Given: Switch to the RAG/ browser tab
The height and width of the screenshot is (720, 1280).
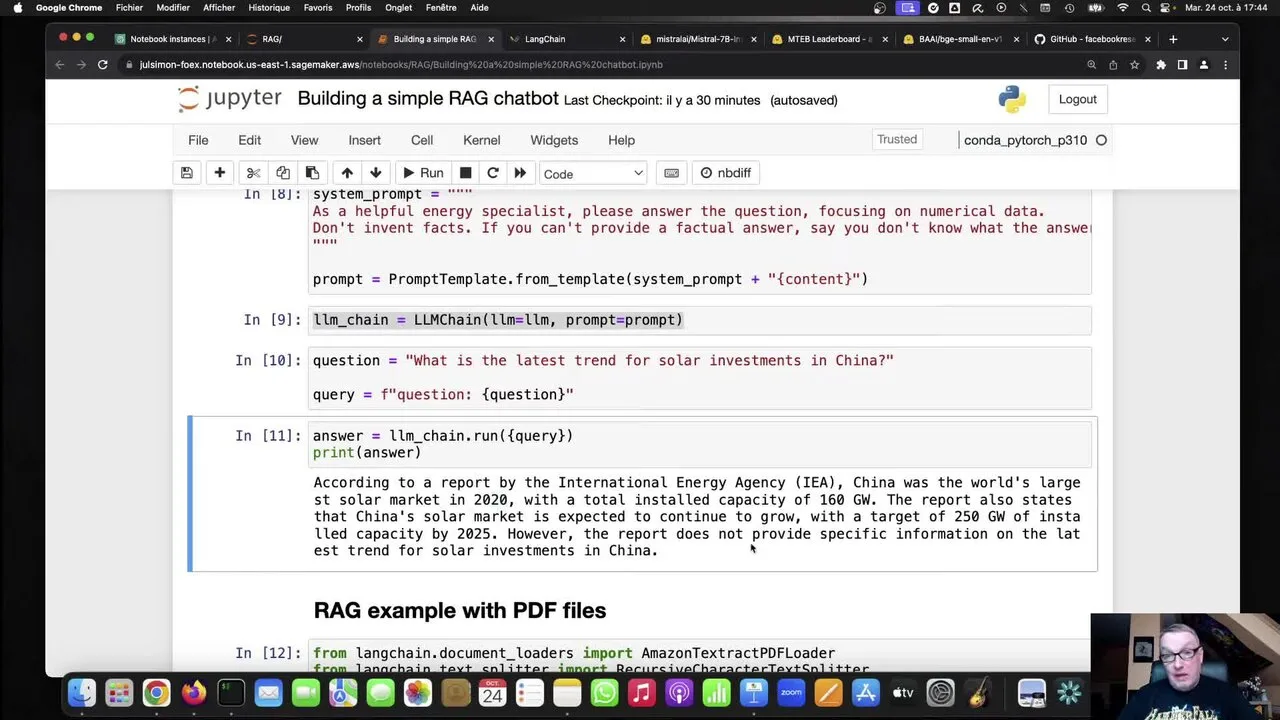Looking at the screenshot, I should tap(305, 39).
